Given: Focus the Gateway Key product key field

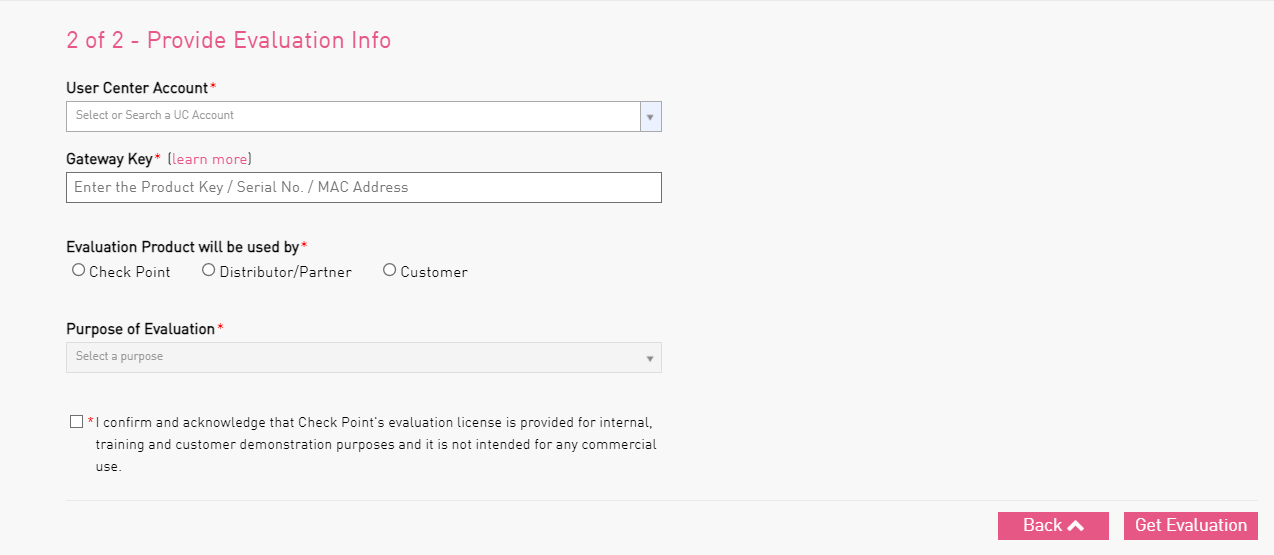Looking at the screenshot, I should click(364, 187).
